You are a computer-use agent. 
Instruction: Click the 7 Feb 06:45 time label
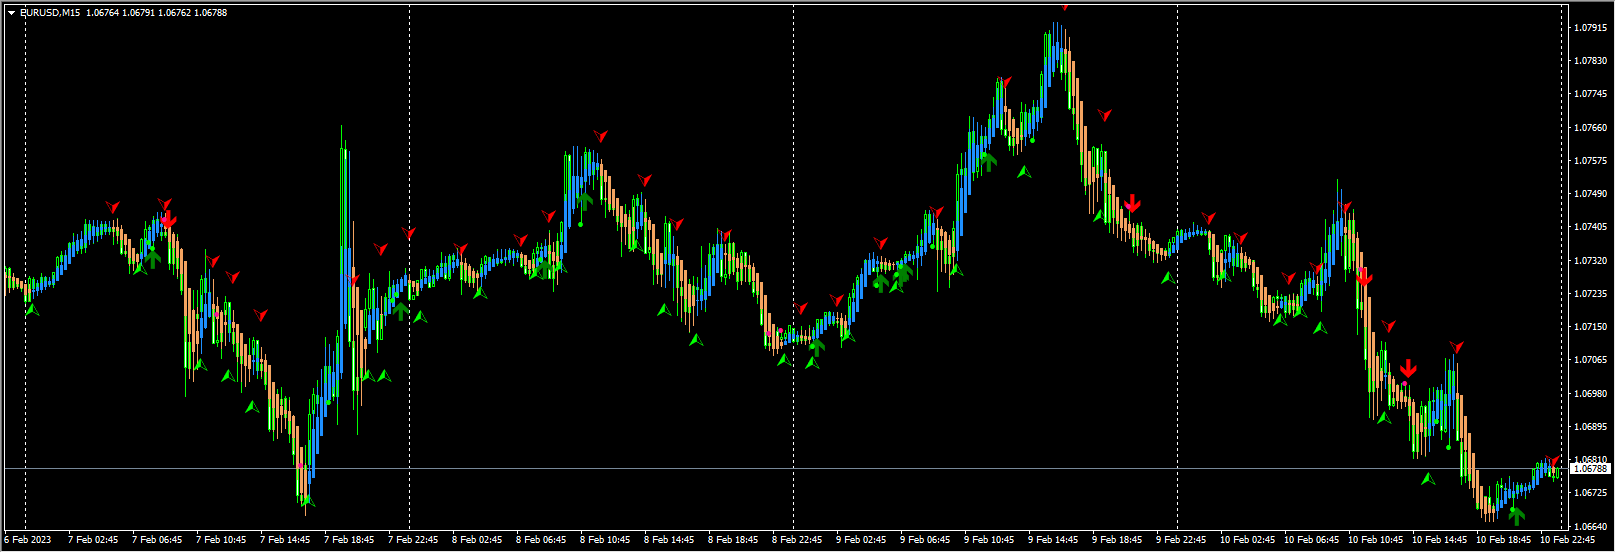(x=157, y=540)
